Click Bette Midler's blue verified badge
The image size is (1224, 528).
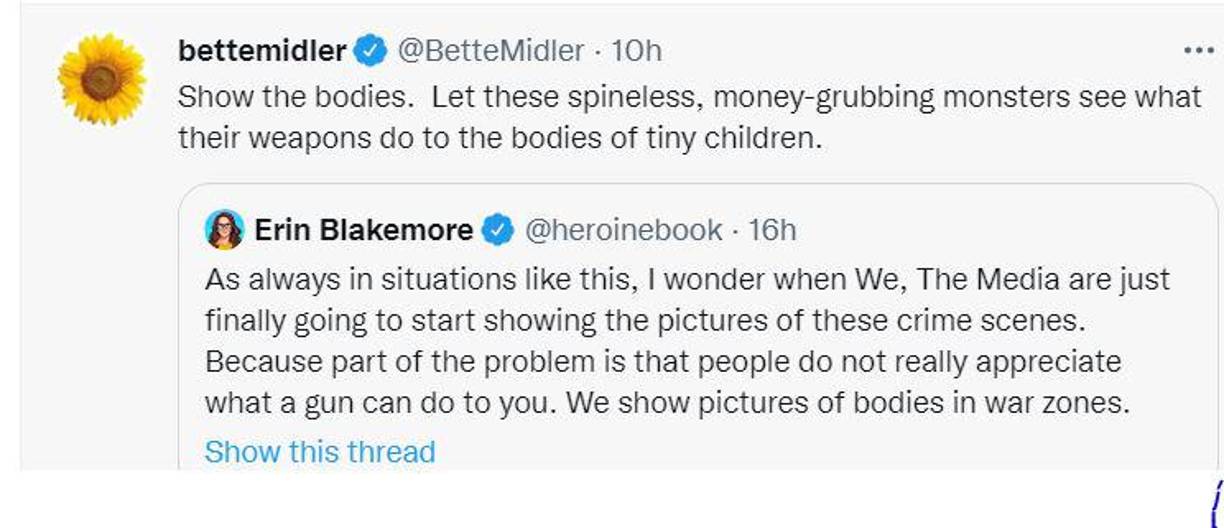click(372, 51)
